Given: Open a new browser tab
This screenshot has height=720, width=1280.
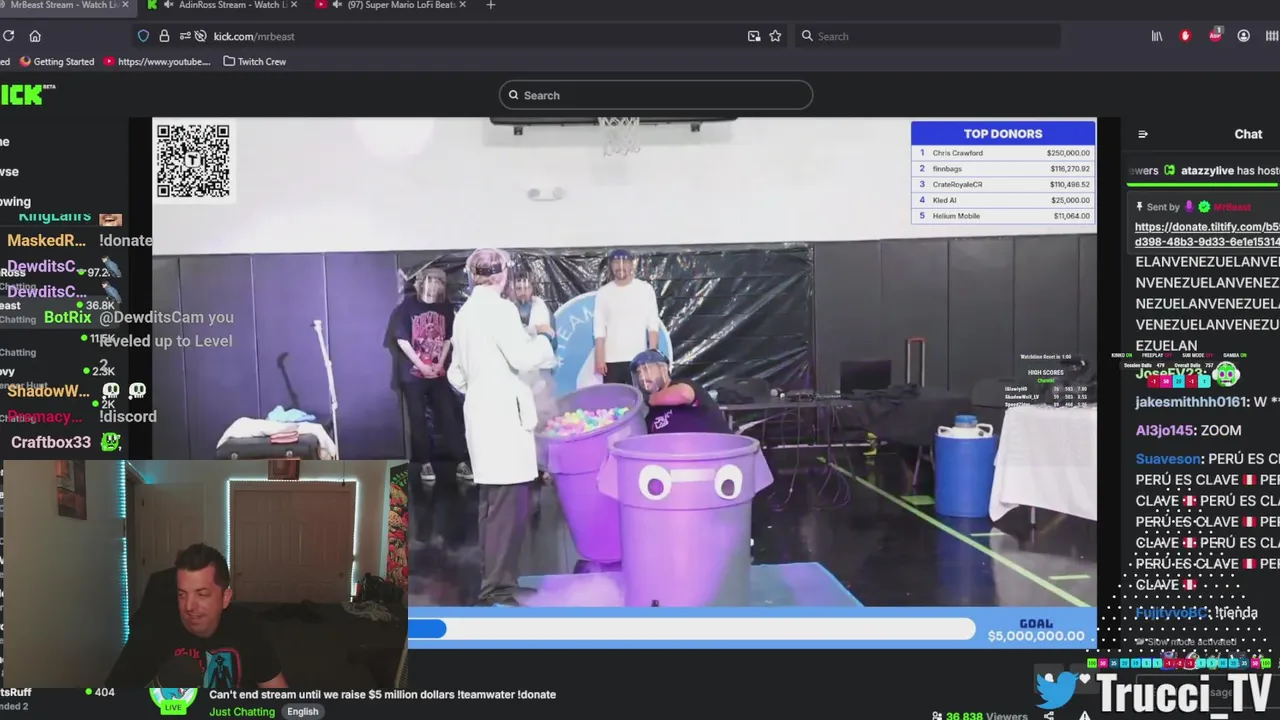Looking at the screenshot, I should 490,5.
